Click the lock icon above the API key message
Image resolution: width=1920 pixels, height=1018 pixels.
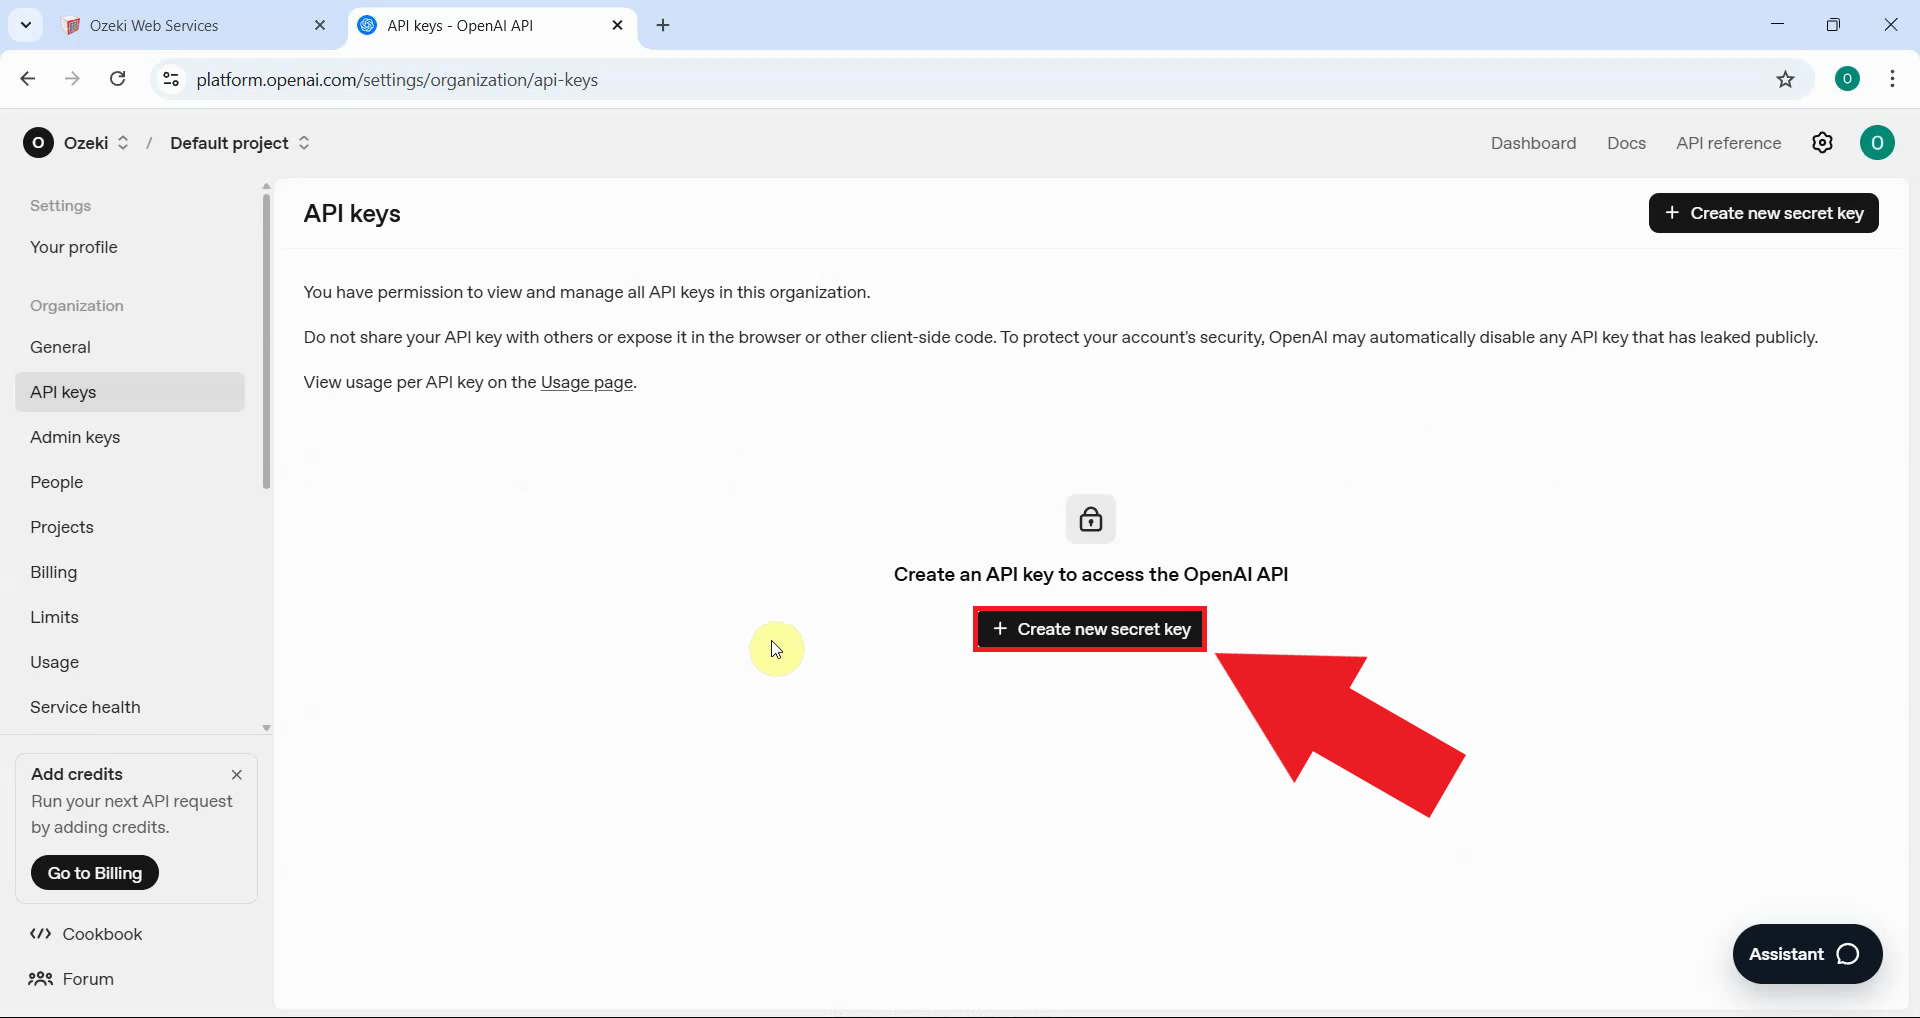[x=1091, y=519]
